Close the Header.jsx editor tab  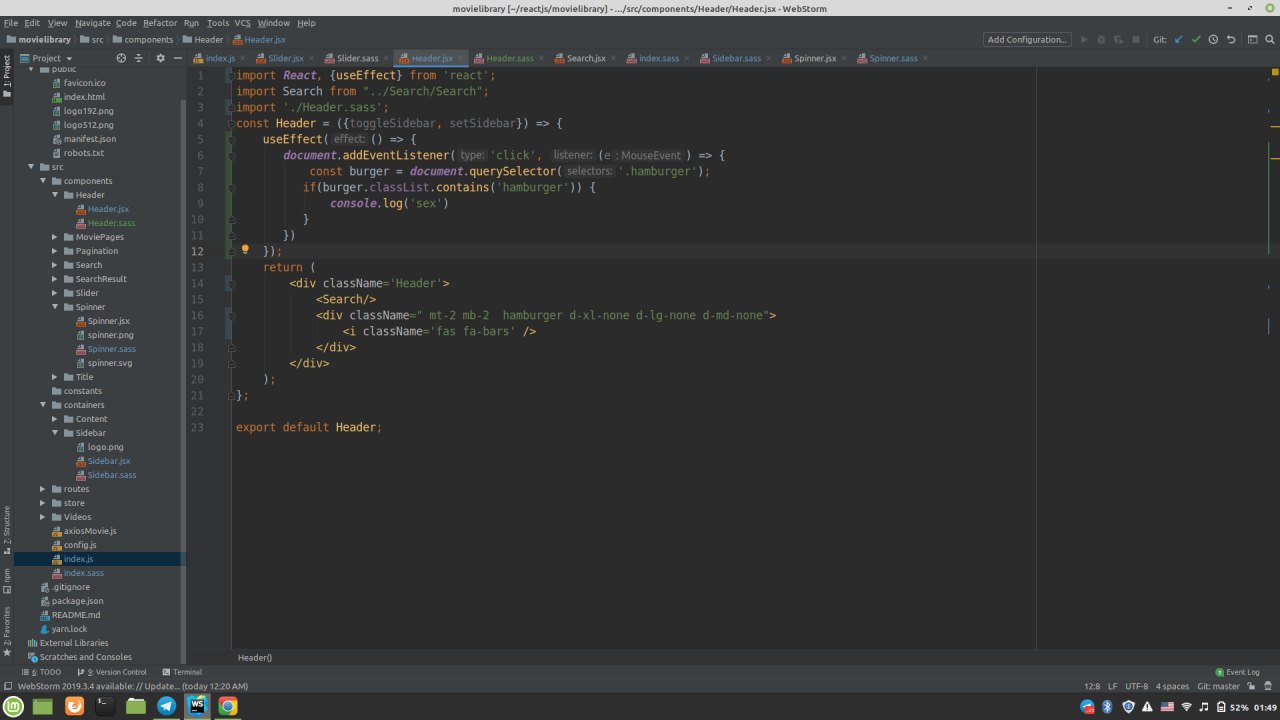(462, 58)
